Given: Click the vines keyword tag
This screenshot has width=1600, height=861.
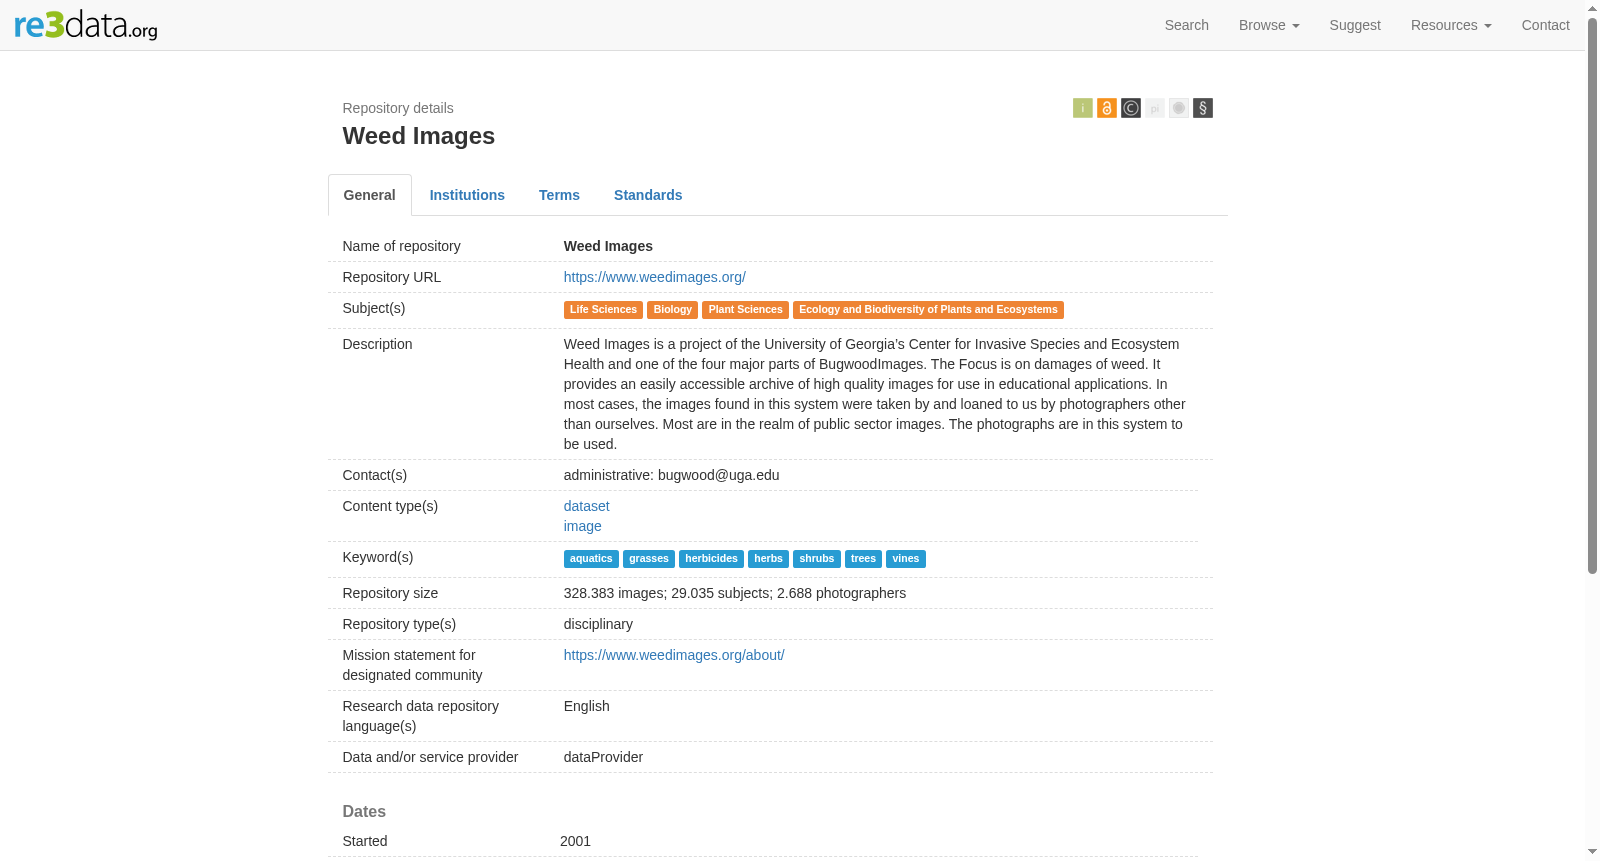Looking at the screenshot, I should pyautogui.click(x=906, y=559).
